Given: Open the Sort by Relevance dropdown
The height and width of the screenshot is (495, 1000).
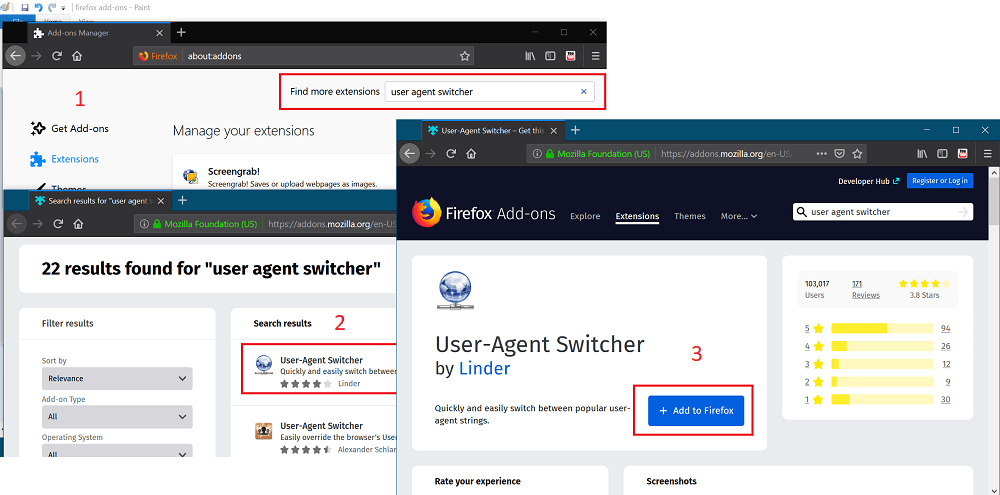Looking at the screenshot, I should click(117, 378).
